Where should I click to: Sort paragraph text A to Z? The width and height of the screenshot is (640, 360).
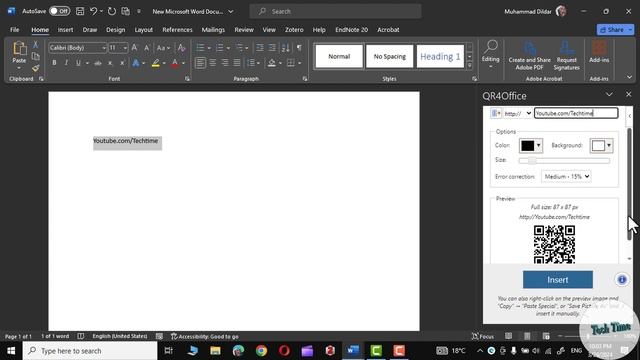(x=285, y=48)
